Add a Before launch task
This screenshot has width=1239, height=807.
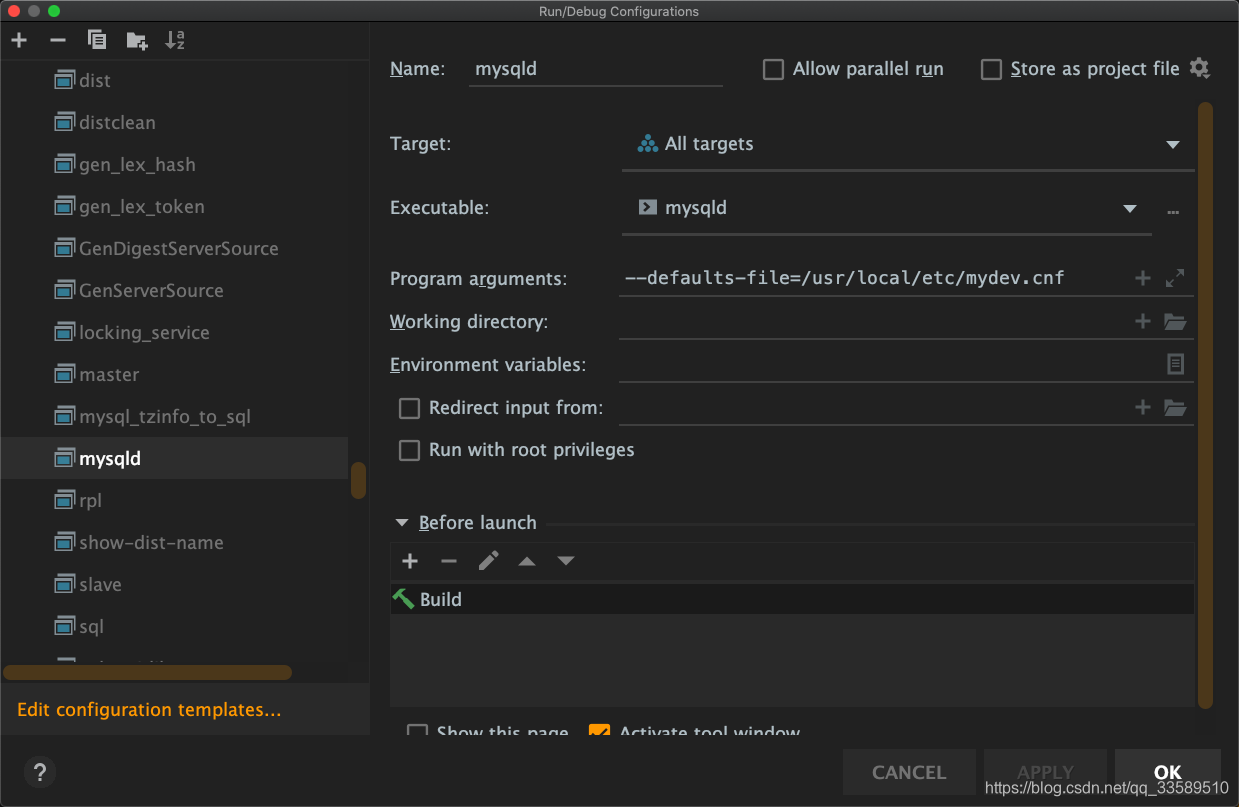410,561
